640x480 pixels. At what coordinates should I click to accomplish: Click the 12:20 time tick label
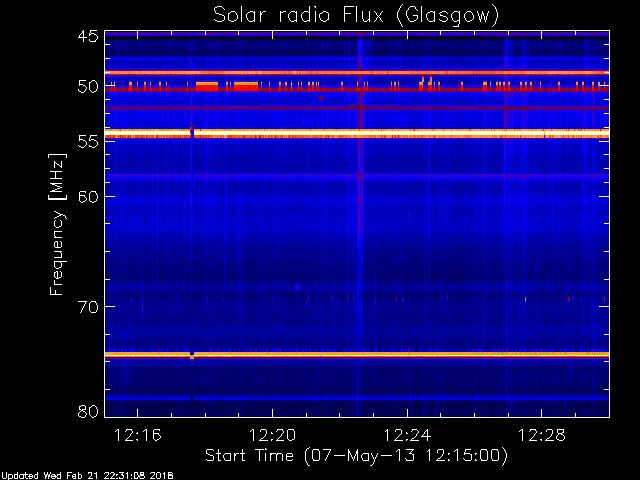coord(272,436)
